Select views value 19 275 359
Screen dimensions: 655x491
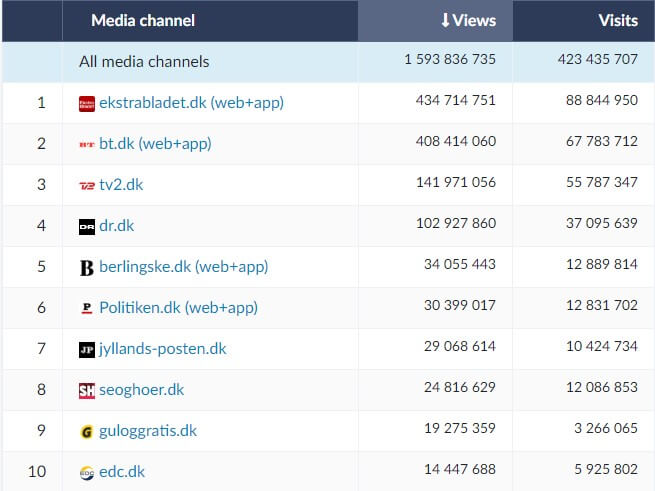460,428
